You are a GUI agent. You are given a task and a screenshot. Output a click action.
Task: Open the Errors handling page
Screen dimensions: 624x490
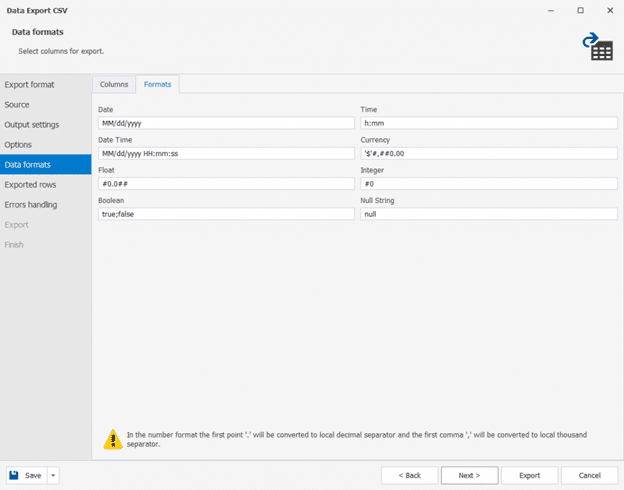coord(31,205)
